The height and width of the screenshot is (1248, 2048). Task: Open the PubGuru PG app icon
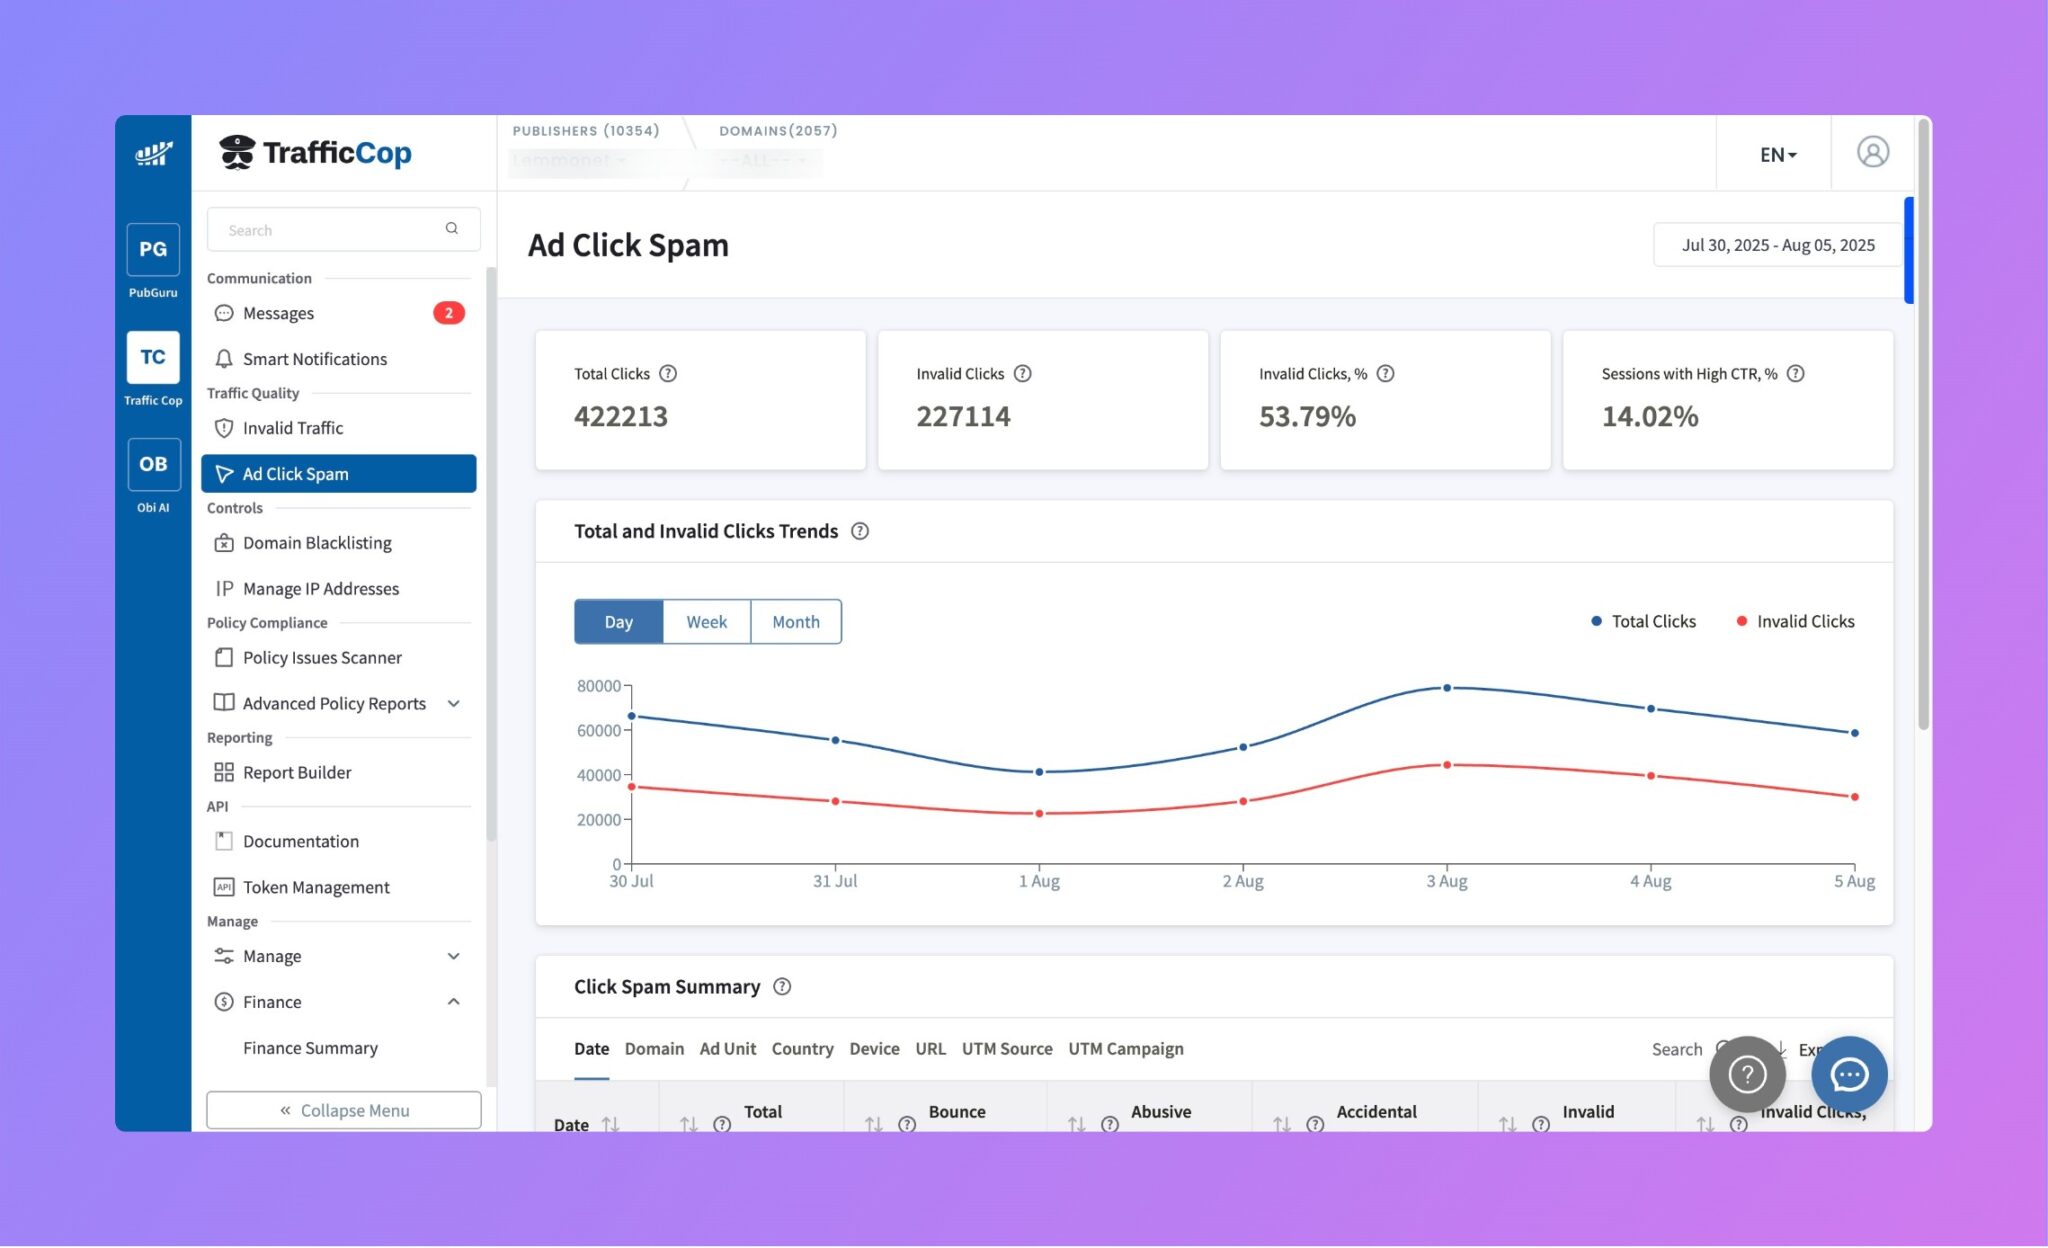point(153,250)
